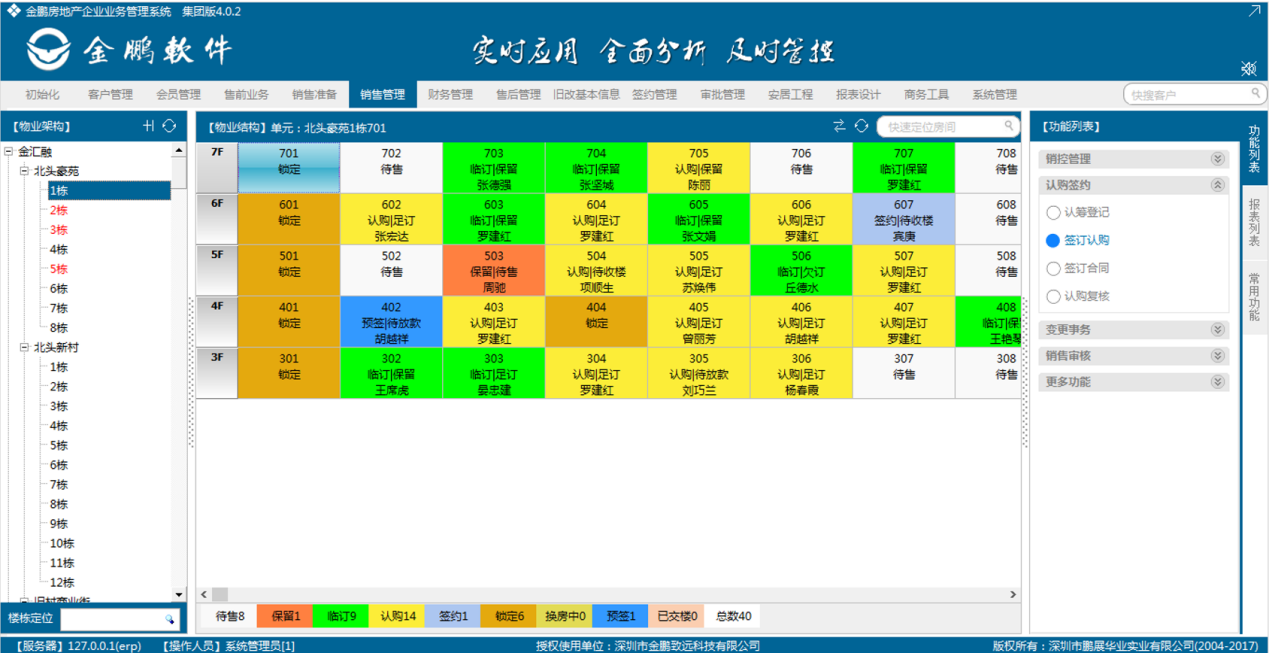Expand the 变更事务 section

[x=1217, y=330]
